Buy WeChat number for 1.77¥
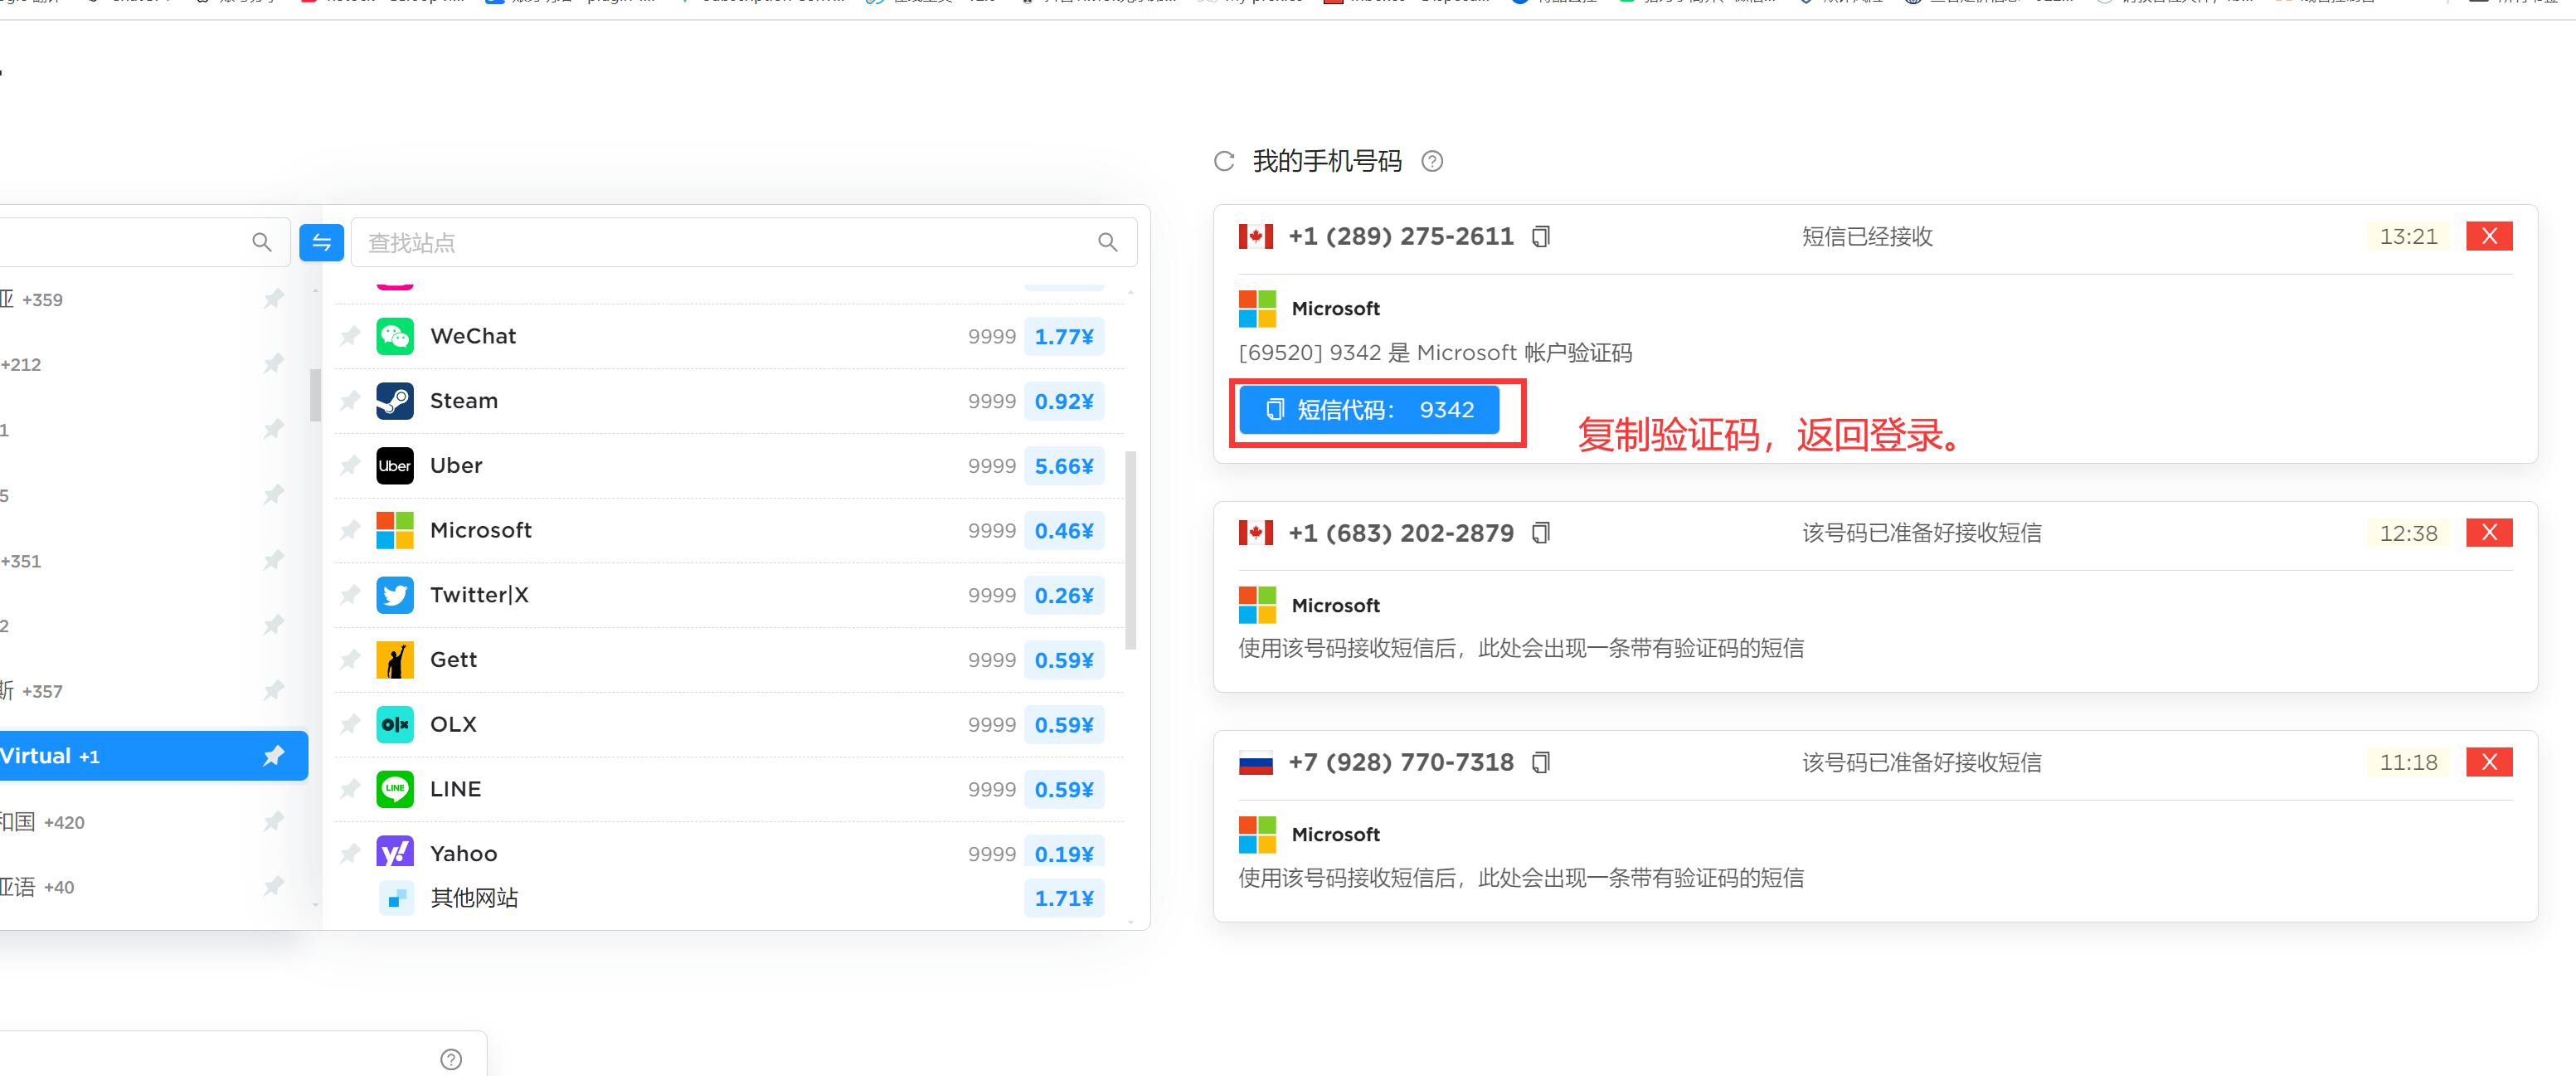The height and width of the screenshot is (1076, 2576). (x=1064, y=337)
